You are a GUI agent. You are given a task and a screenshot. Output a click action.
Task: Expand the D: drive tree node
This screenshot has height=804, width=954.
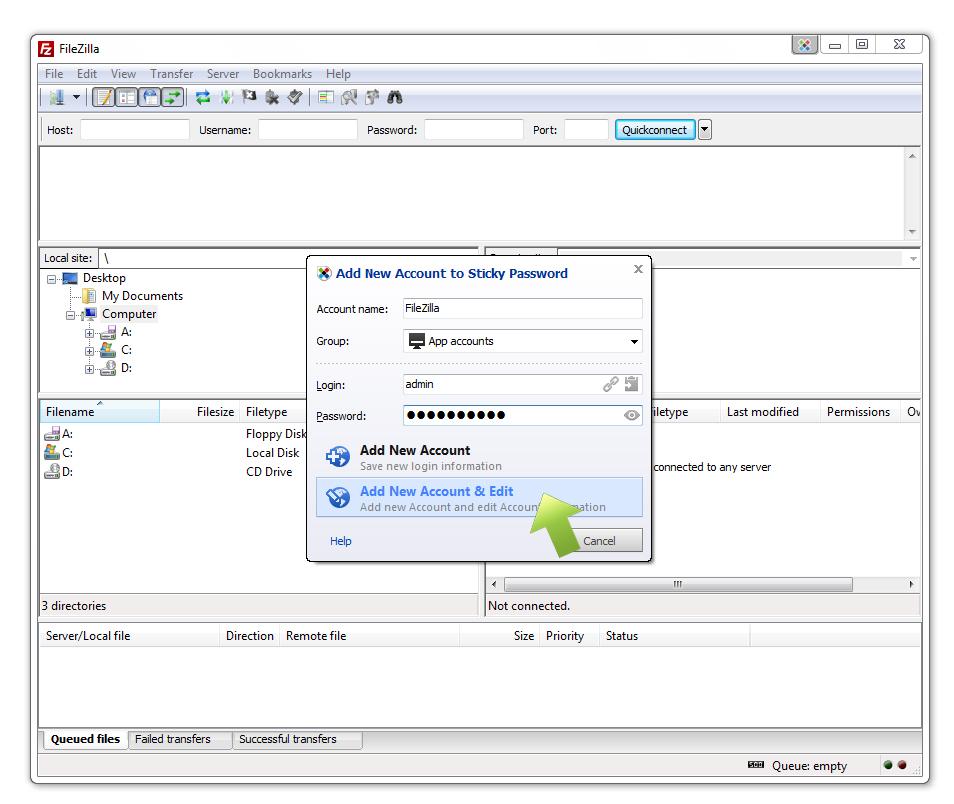(89, 369)
